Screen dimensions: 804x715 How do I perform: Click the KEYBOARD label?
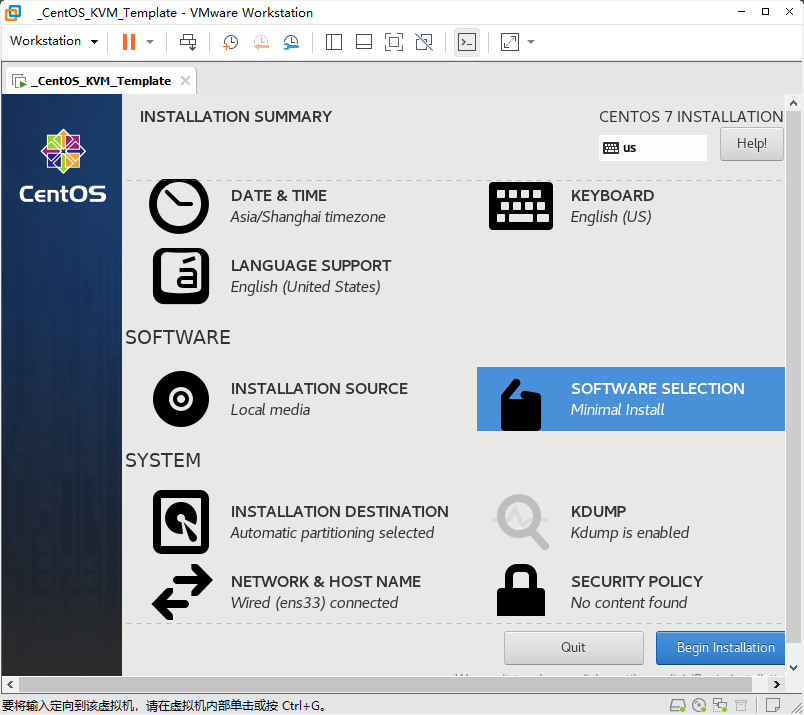point(612,195)
